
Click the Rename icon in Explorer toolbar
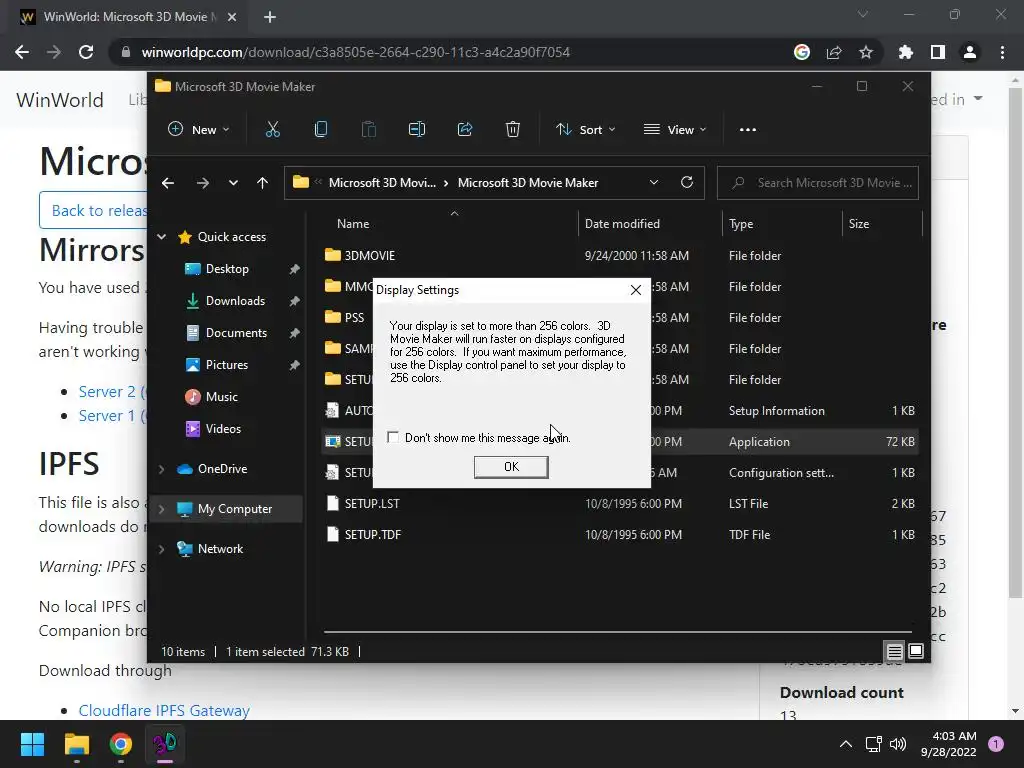coord(417,129)
